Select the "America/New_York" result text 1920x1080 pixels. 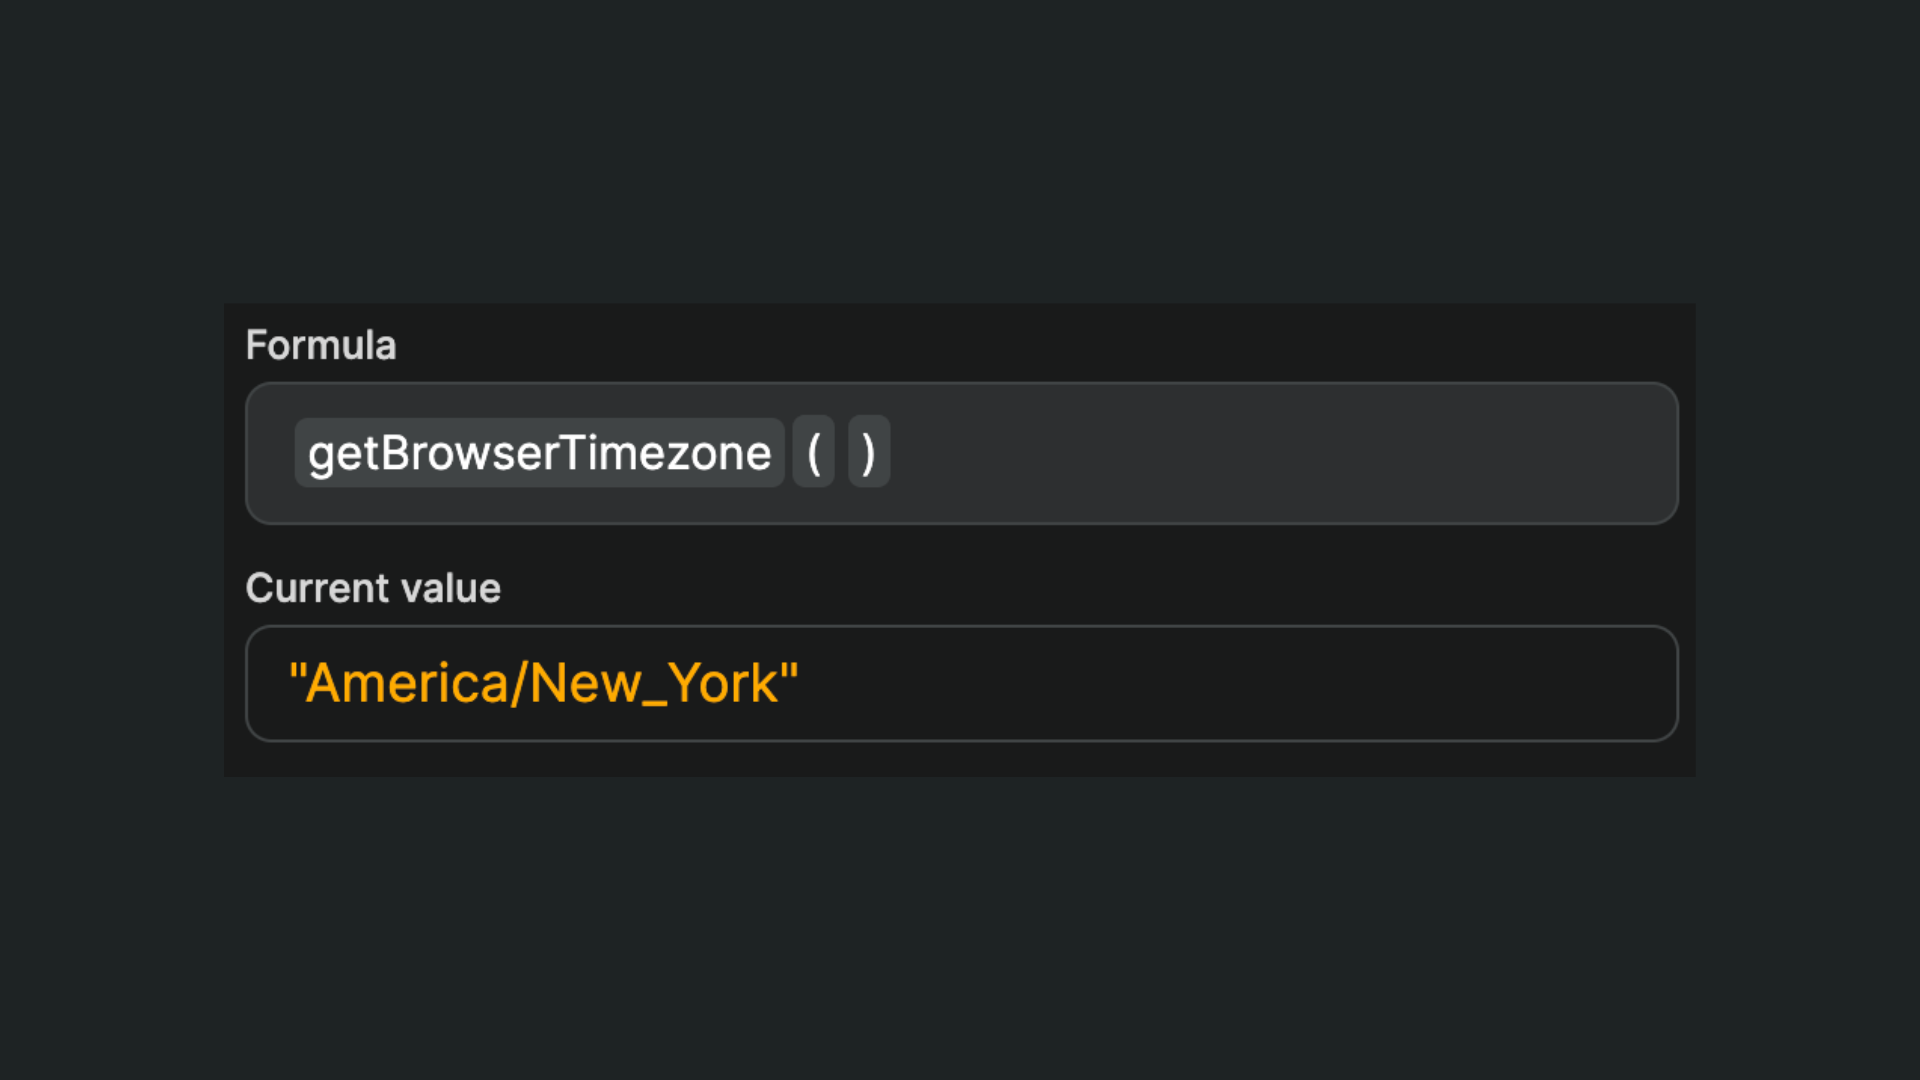coord(544,683)
